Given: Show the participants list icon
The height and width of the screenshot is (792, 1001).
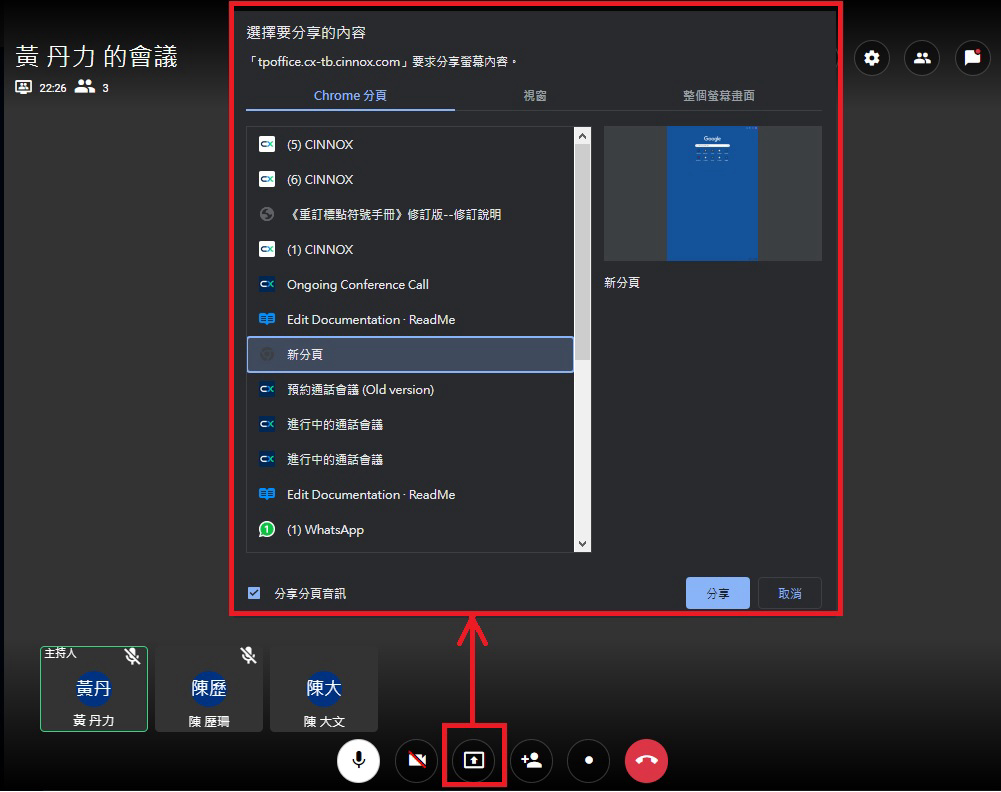Looking at the screenshot, I should (922, 58).
